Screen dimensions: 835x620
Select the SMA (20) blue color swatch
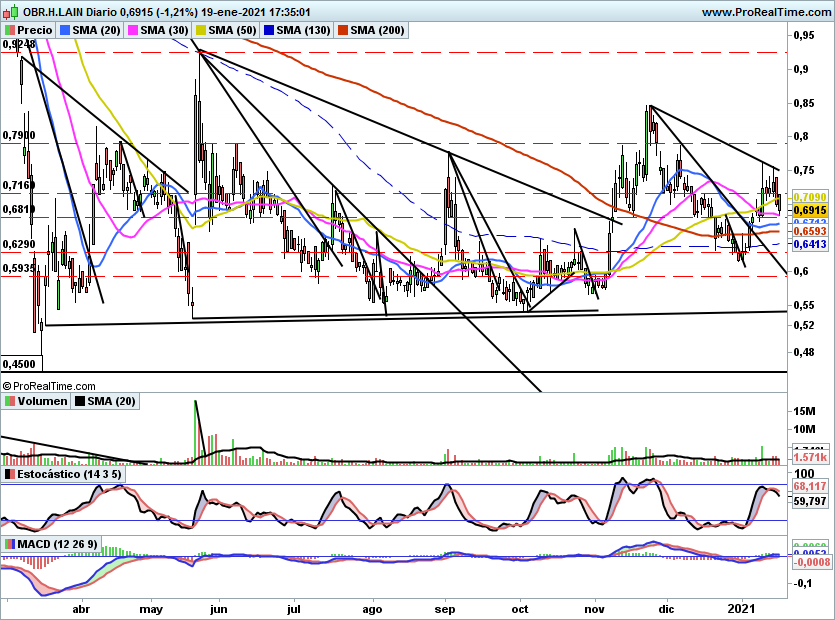[x=65, y=30]
